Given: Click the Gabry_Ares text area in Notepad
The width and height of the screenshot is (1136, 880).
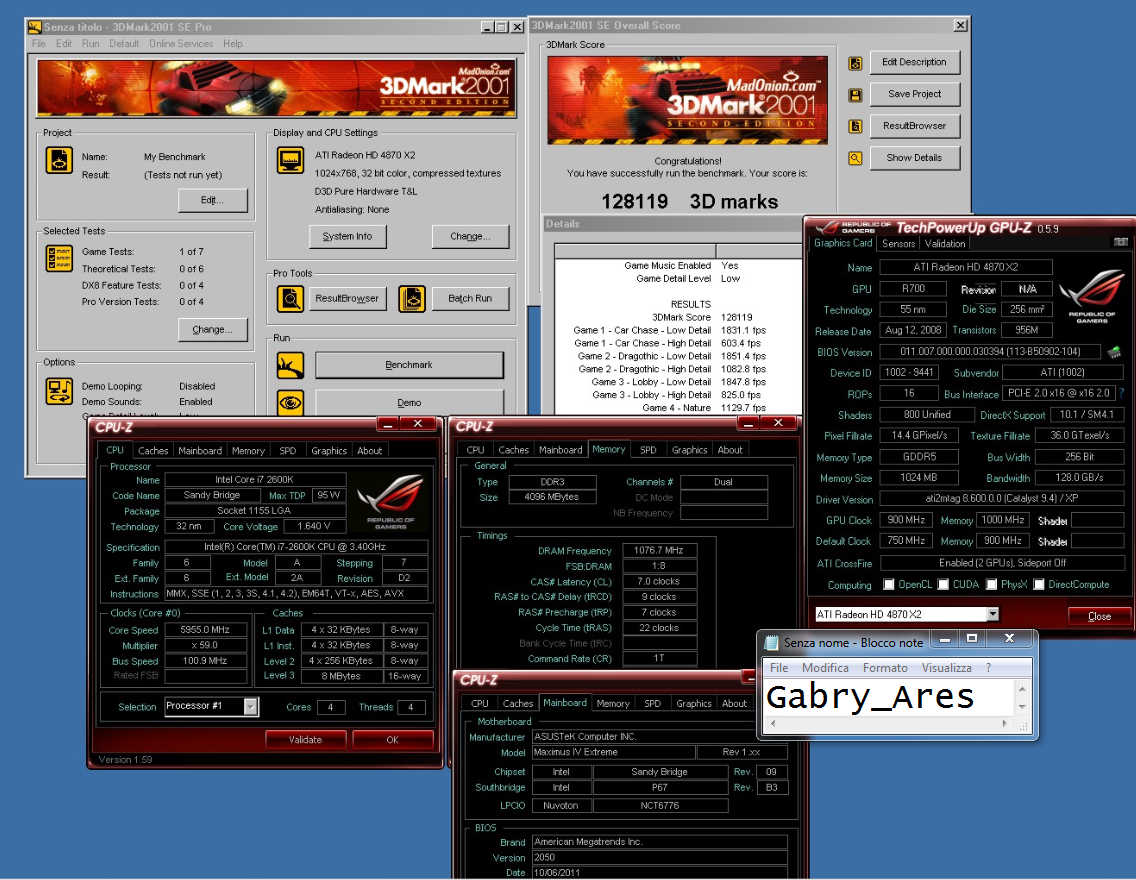Looking at the screenshot, I should point(890,697).
